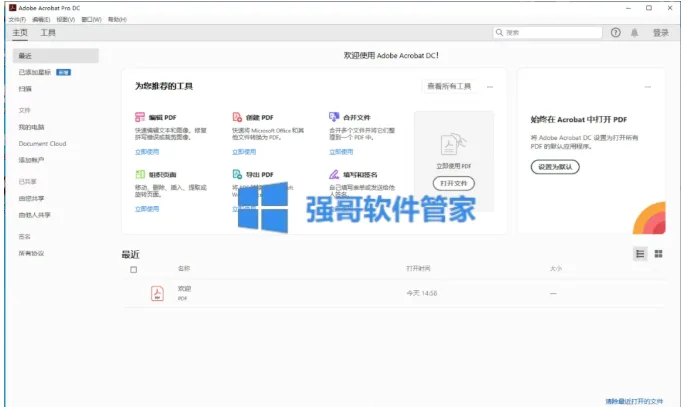
Task: Click the 登录 sign-in button
Action: point(661,33)
